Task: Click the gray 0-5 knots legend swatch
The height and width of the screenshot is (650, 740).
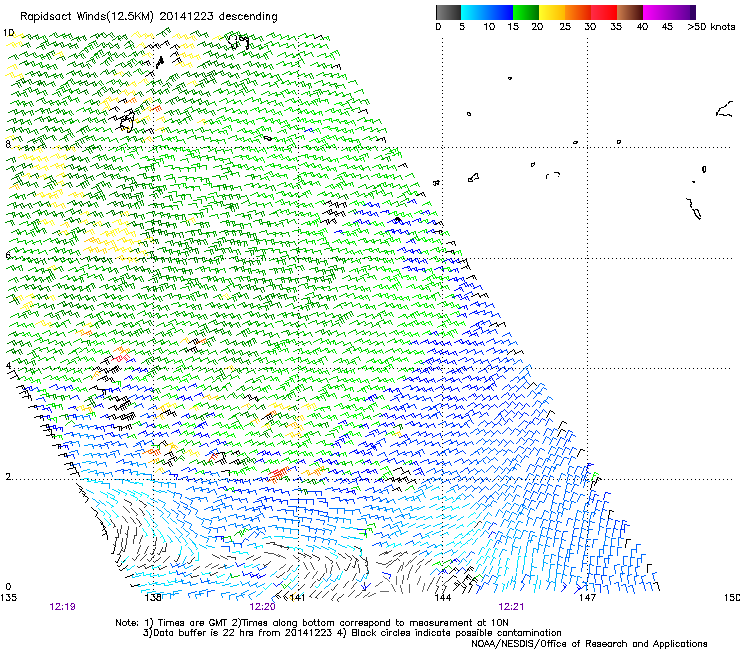Action: point(448,13)
